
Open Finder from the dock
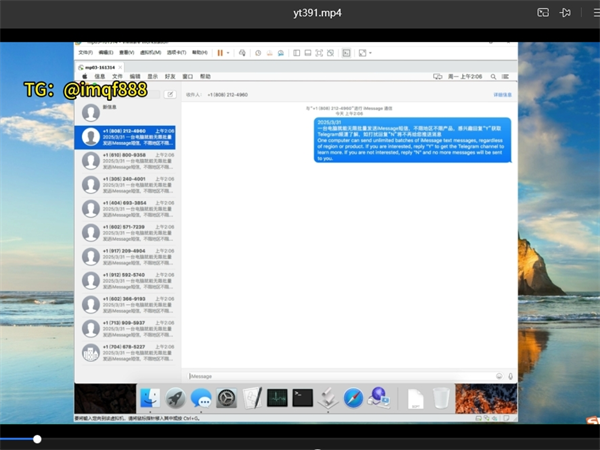tap(150, 398)
